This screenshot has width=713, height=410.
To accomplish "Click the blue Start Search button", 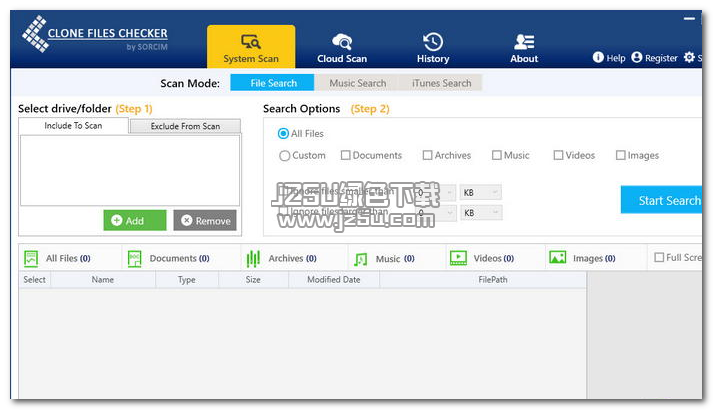I will 662,200.
